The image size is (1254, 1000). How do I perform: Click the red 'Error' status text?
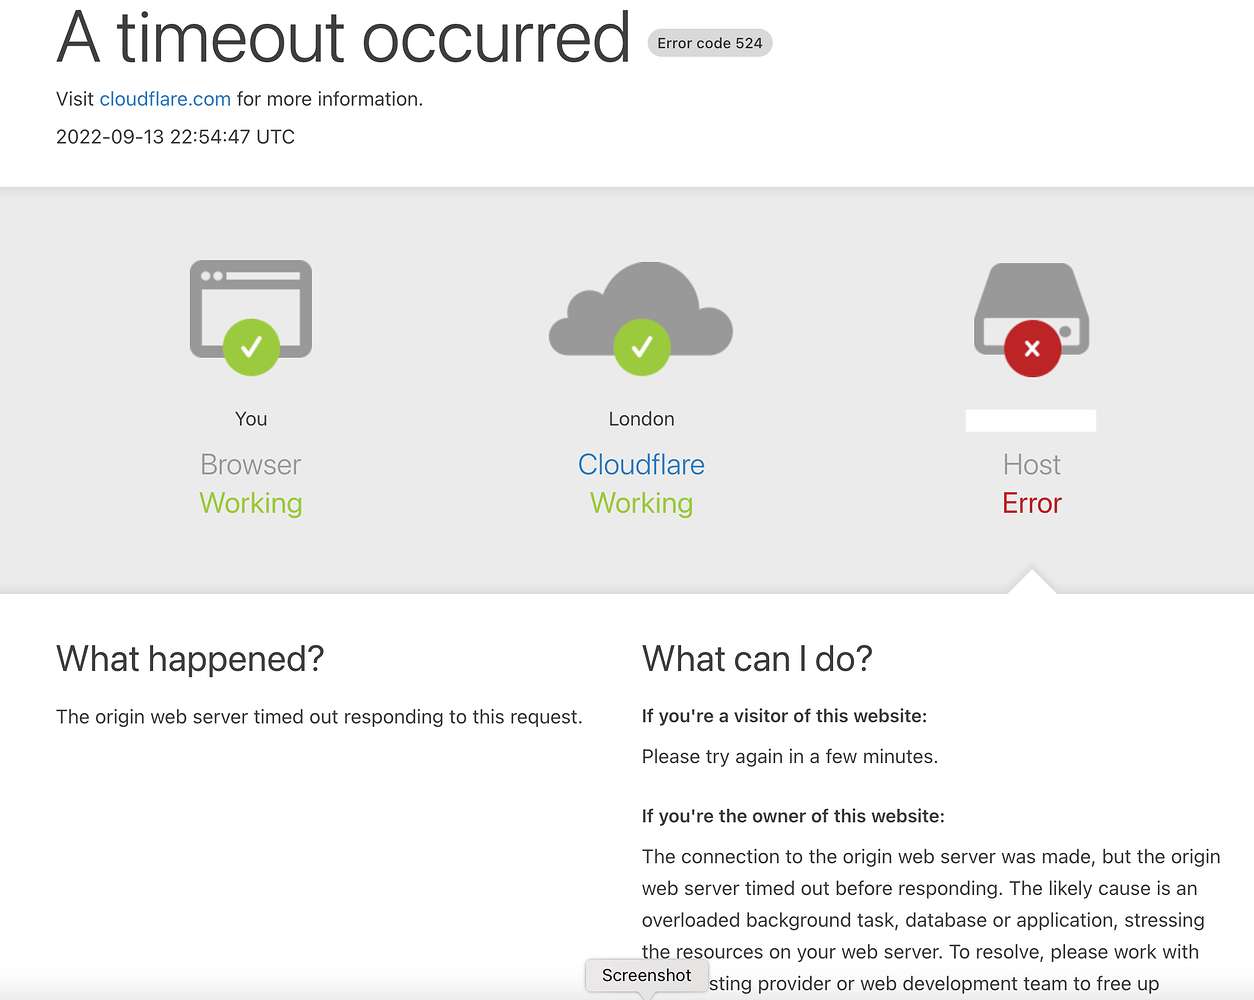1032,503
